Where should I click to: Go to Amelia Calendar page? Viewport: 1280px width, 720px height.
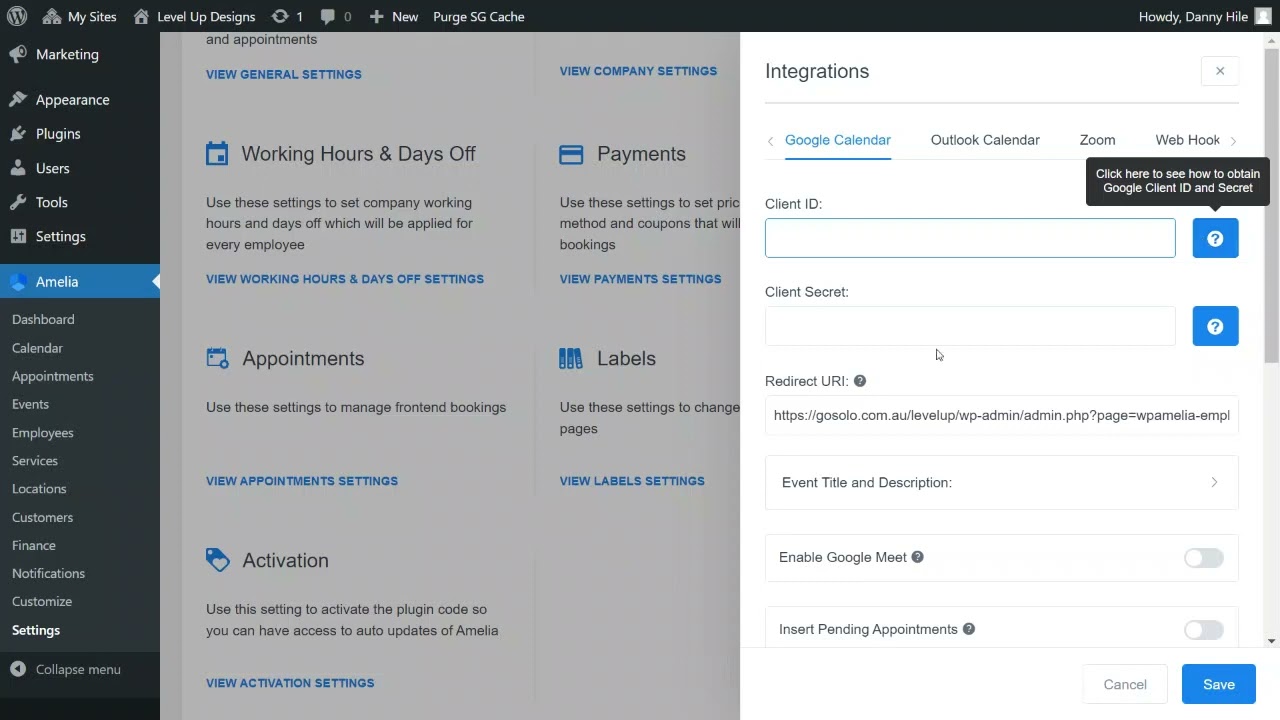(37, 348)
